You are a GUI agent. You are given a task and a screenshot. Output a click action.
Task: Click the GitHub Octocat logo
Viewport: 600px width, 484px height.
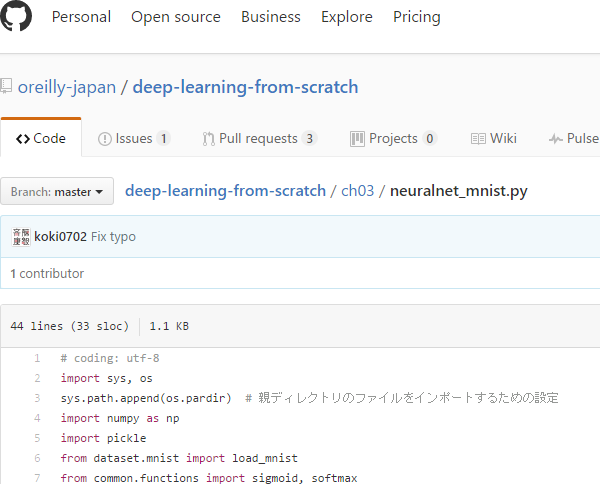pos(16,16)
